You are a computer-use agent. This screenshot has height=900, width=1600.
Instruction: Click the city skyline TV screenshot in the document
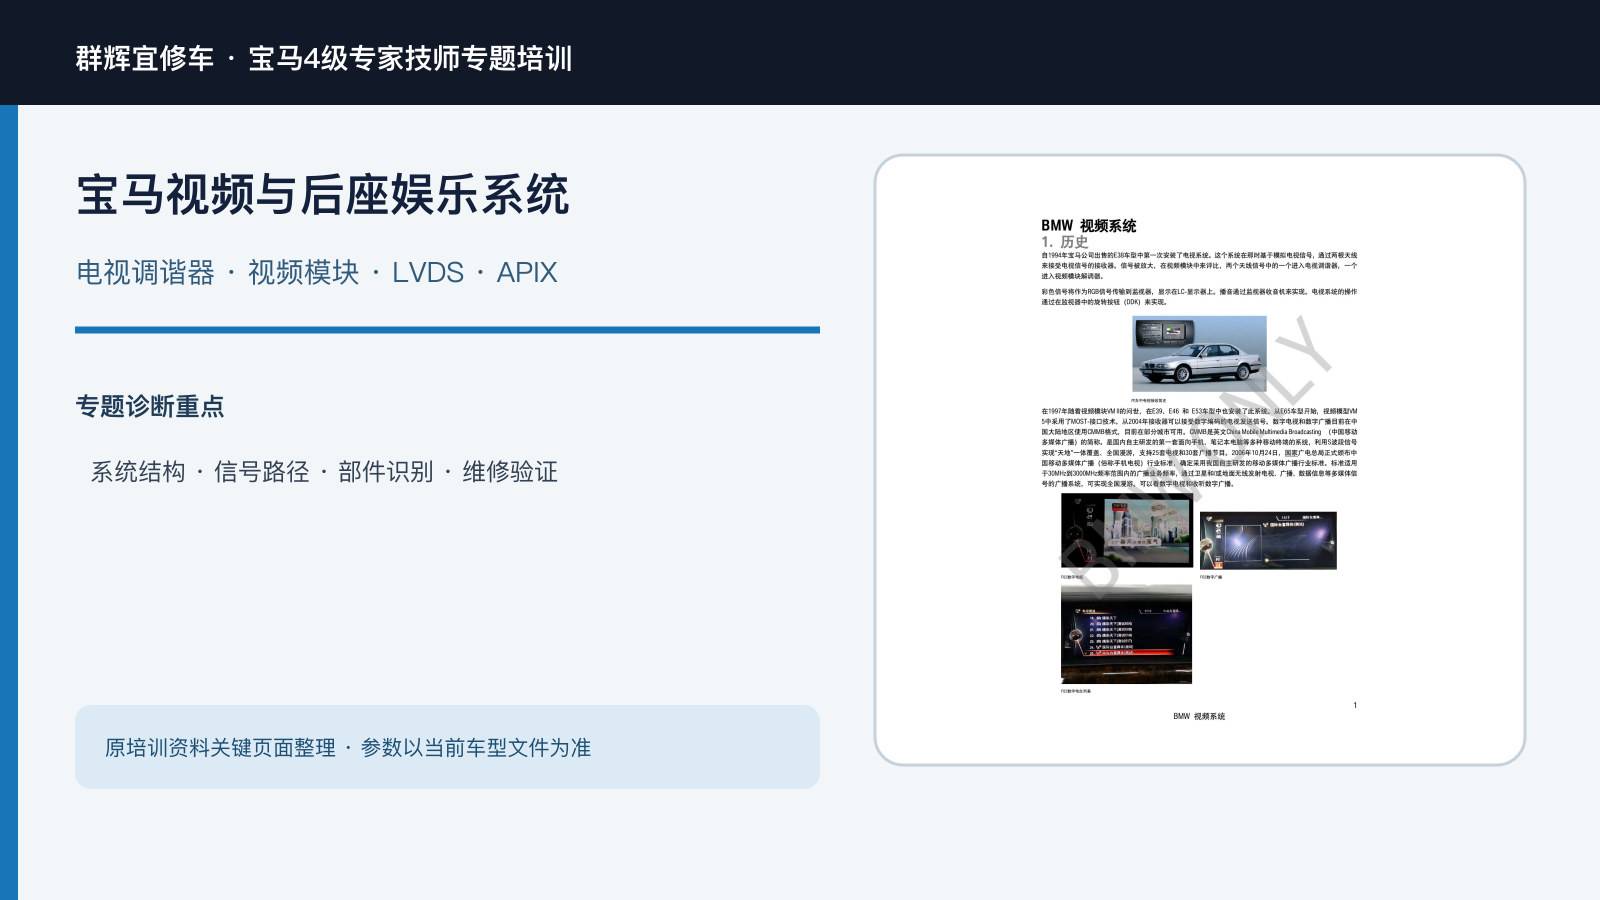tap(1126, 532)
